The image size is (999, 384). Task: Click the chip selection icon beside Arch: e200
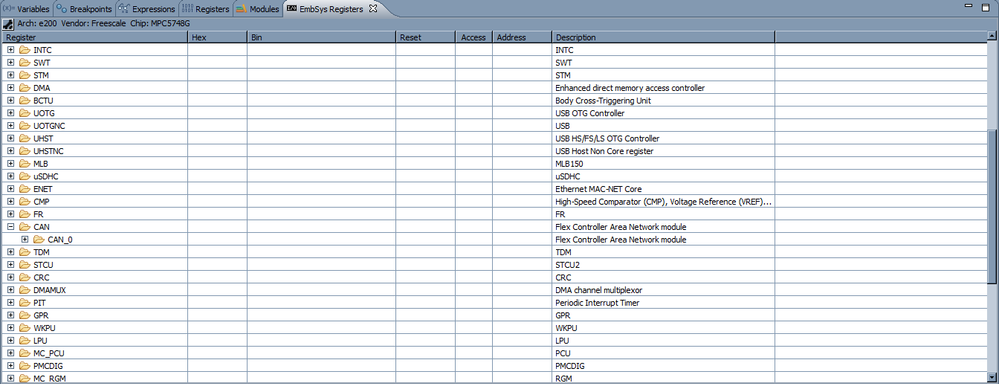(x=8, y=24)
